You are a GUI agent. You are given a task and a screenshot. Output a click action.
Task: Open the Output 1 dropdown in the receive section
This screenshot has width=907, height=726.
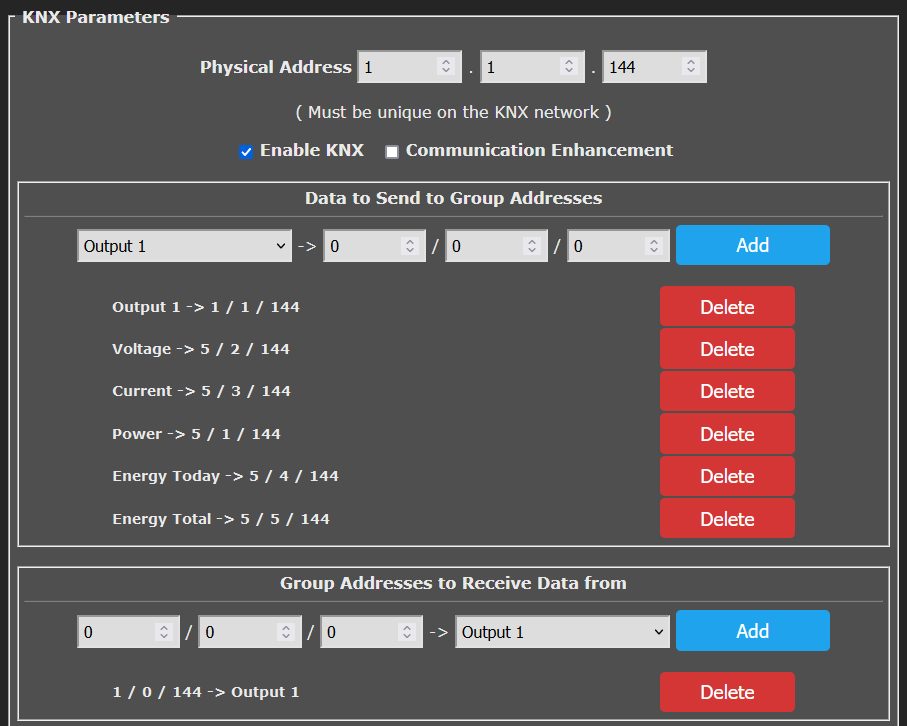(562, 631)
